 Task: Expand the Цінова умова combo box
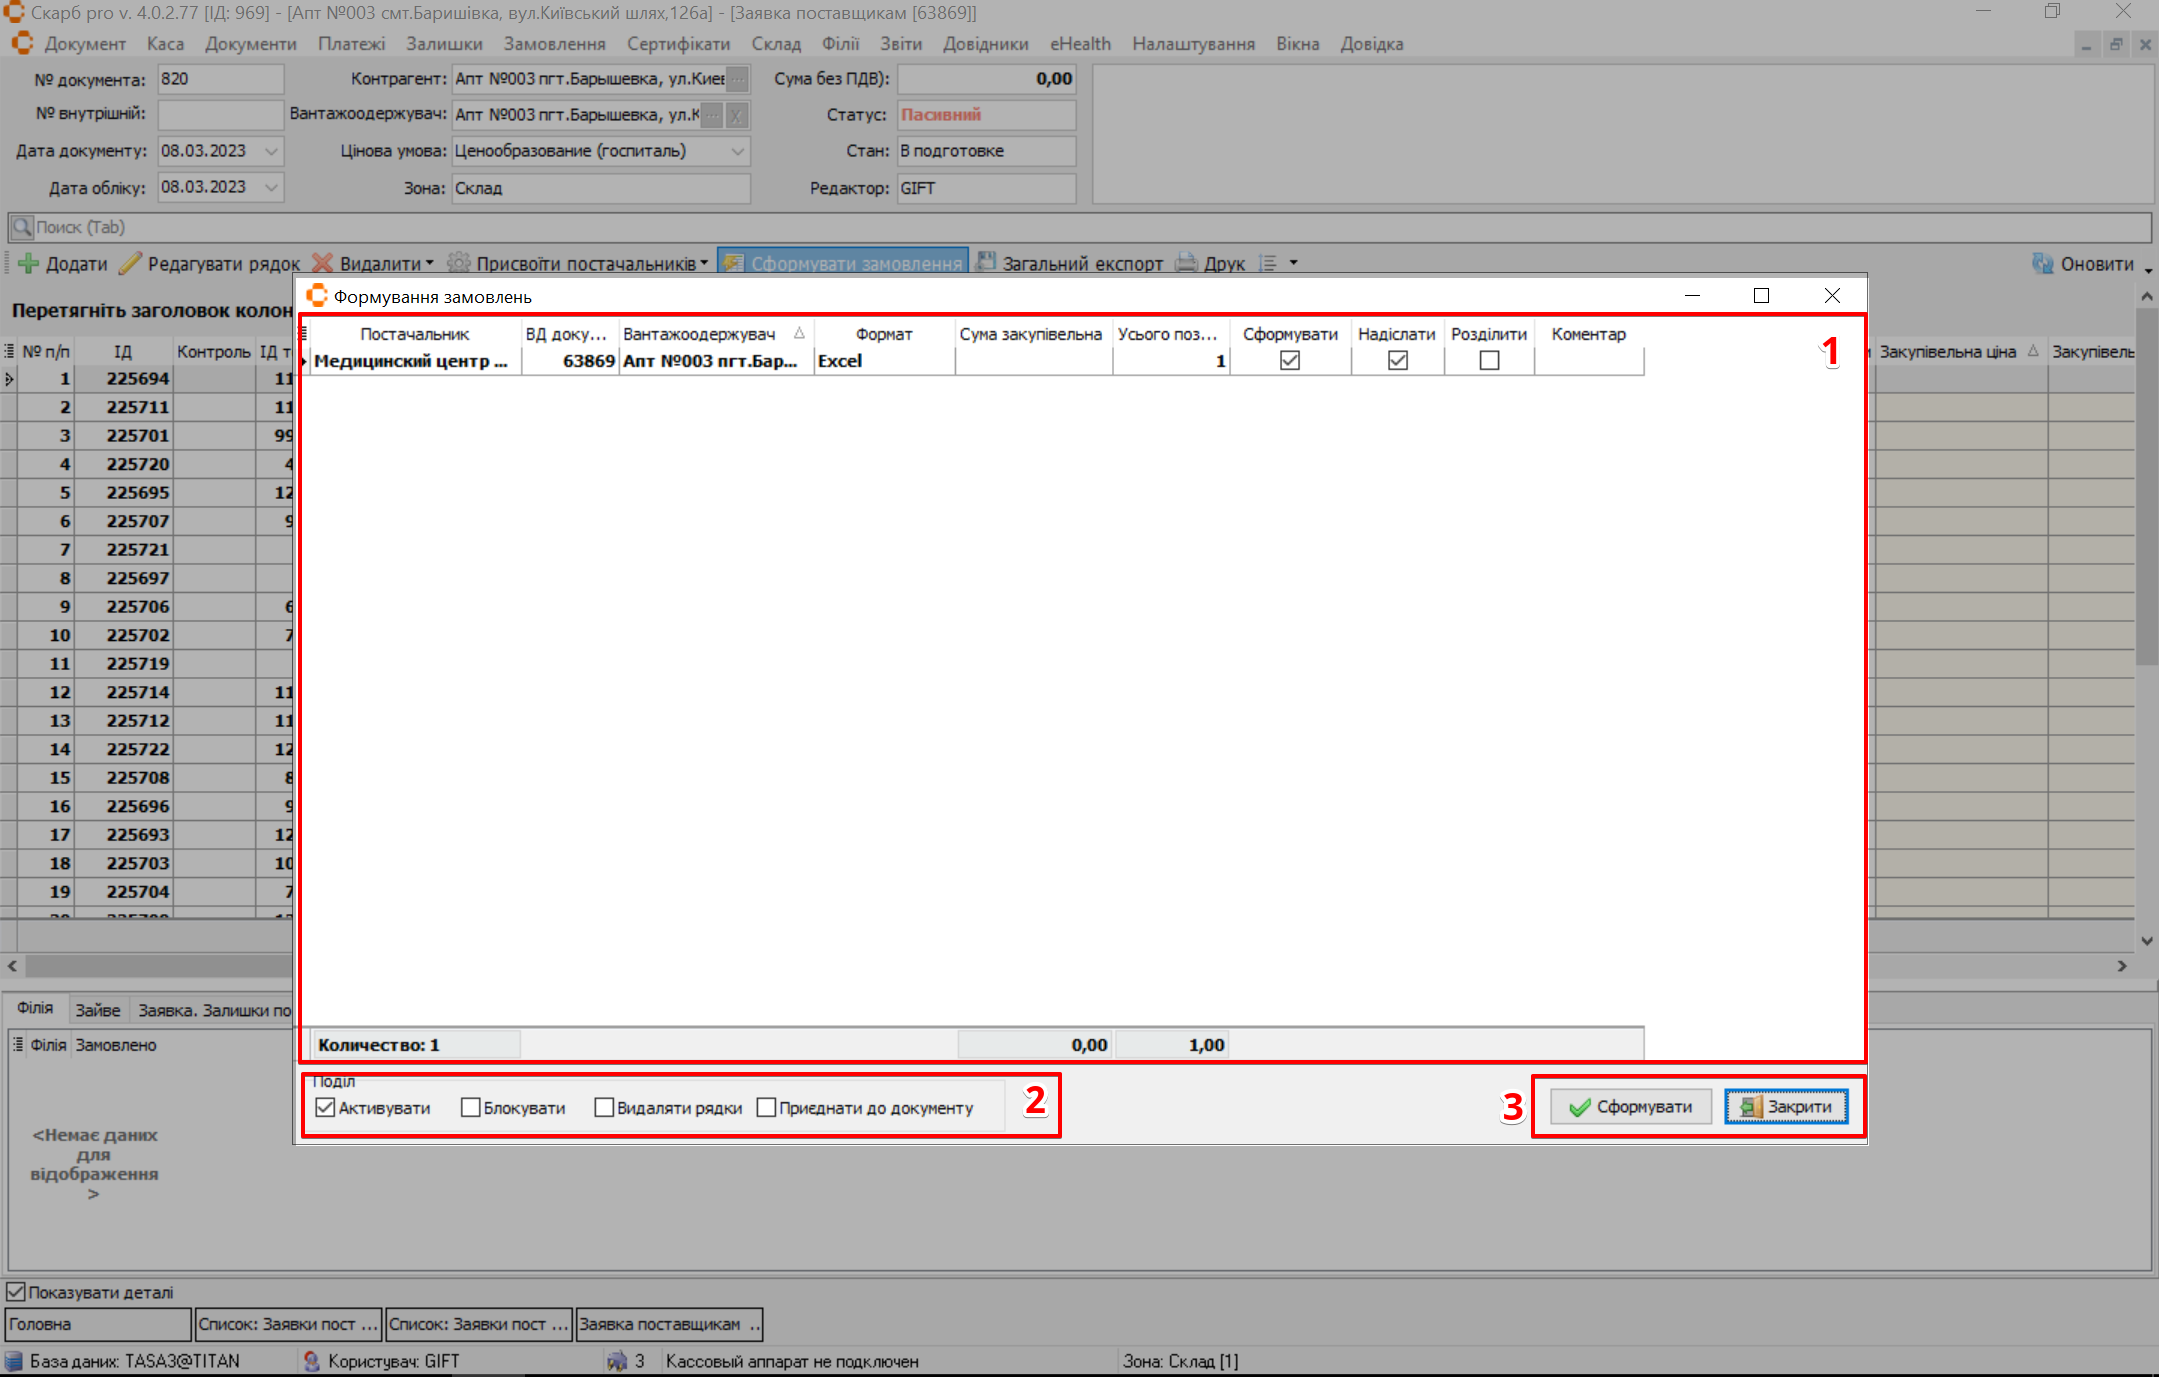click(737, 151)
